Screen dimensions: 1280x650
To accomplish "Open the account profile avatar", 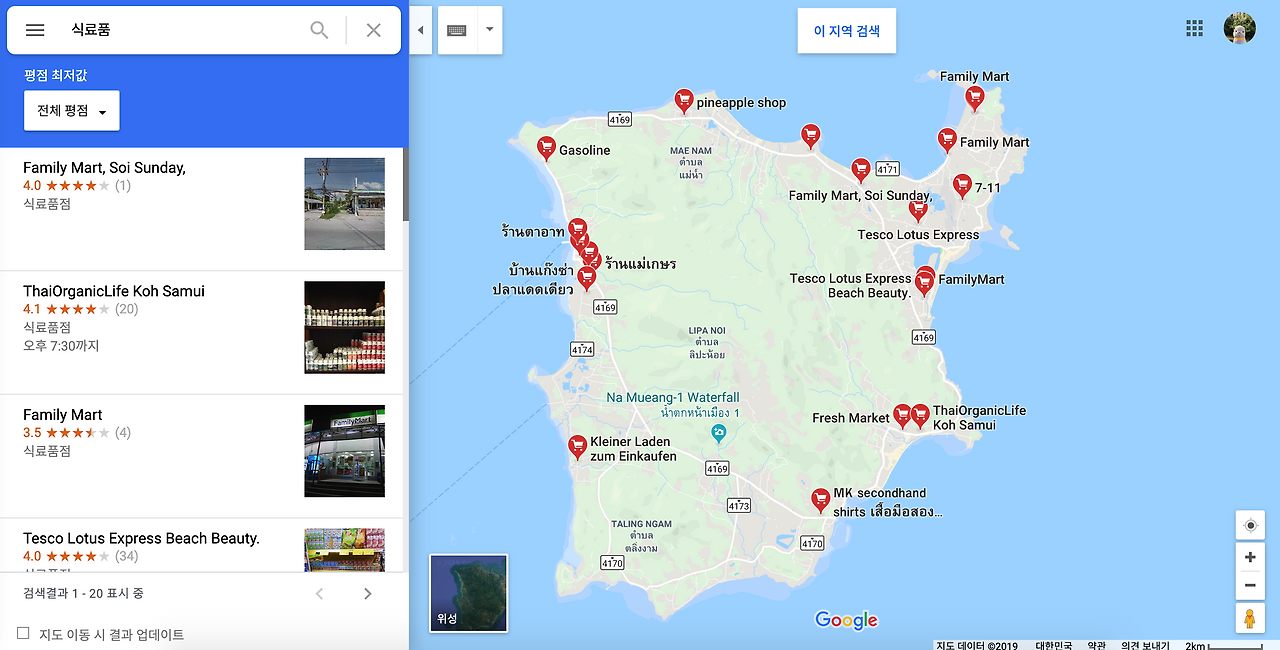I will (1239, 28).
